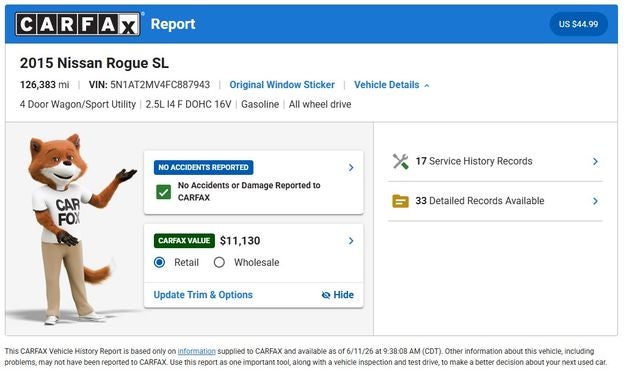Follow the 'information' link in the disclaimer
Screen dimensions: 640x376
pyautogui.click(x=196, y=351)
